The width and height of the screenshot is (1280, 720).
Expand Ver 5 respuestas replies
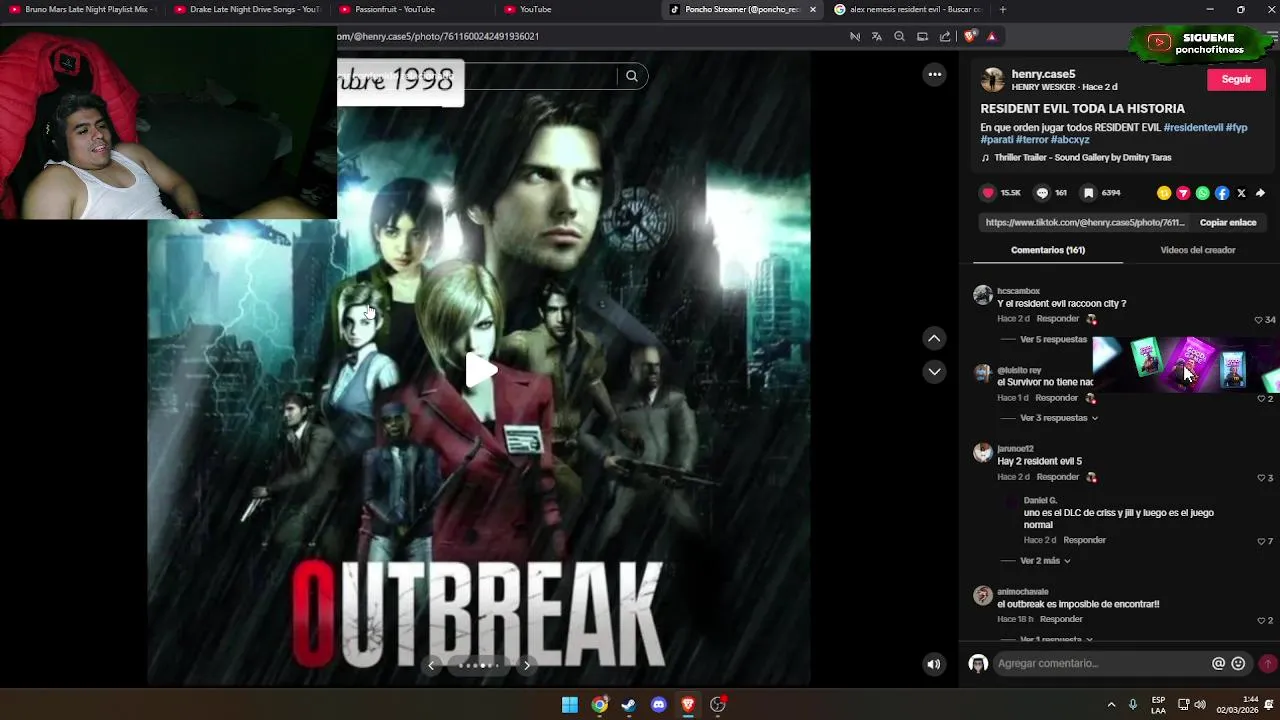pyautogui.click(x=1053, y=340)
